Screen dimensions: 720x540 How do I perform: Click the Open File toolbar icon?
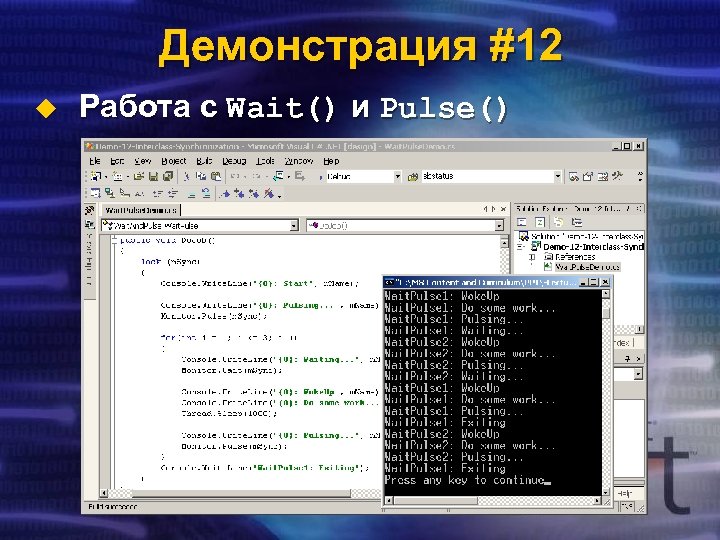tap(139, 176)
